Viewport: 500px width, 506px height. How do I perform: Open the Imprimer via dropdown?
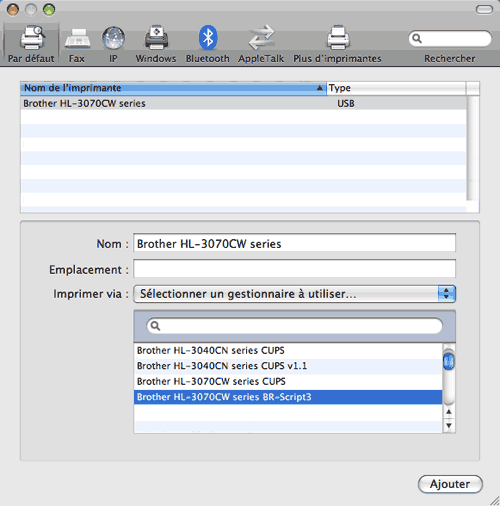294,294
